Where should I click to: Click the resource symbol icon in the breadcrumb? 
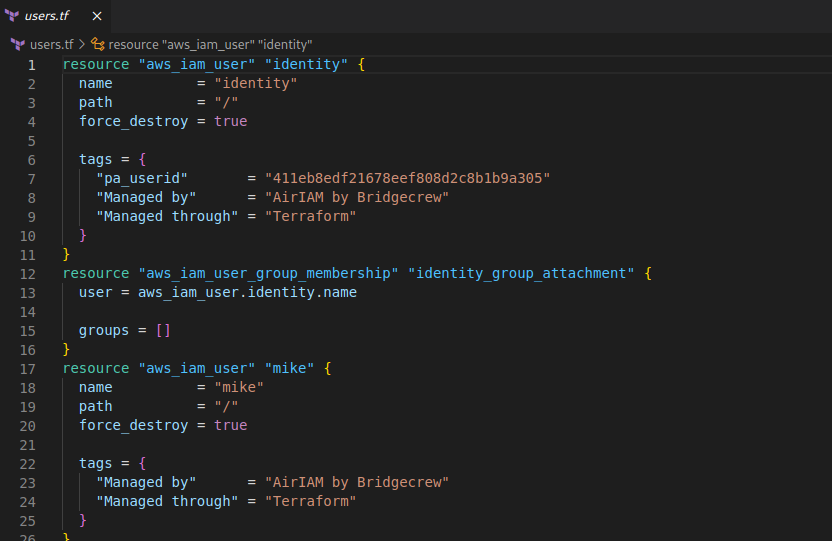point(97,44)
